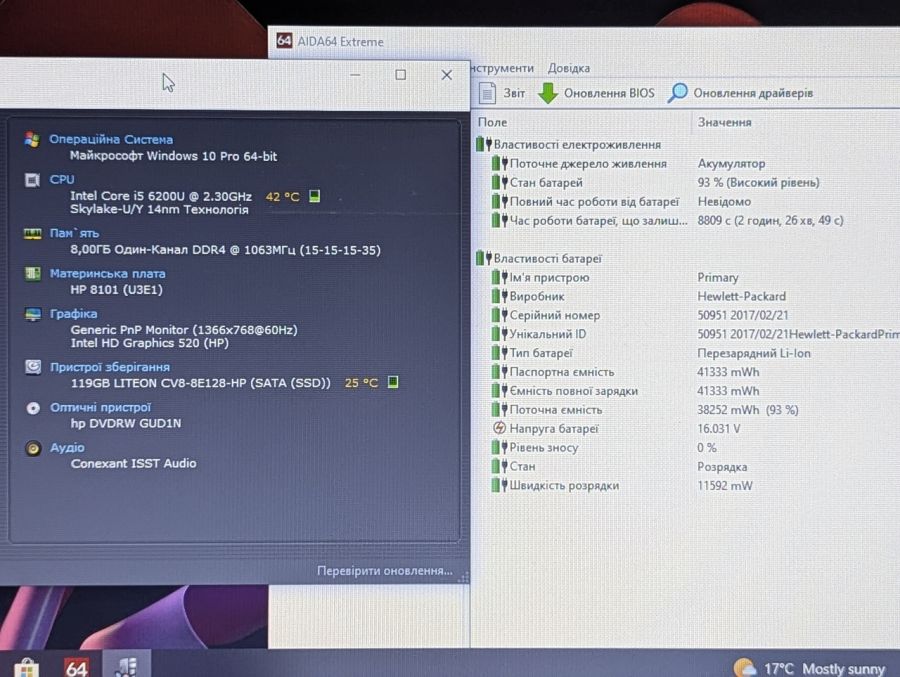Click the Графіка monitor icon
Viewport: 900px width, 677px height.
click(33, 314)
